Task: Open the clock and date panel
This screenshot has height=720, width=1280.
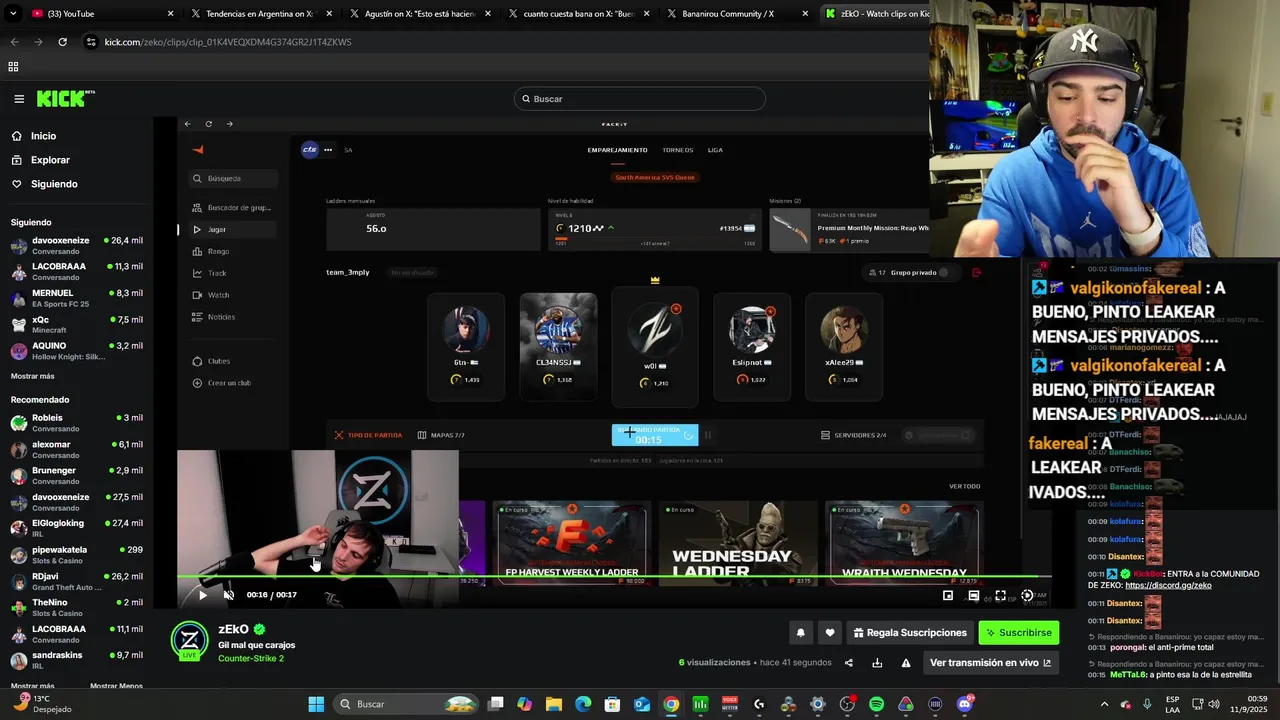Action: pos(1249,704)
